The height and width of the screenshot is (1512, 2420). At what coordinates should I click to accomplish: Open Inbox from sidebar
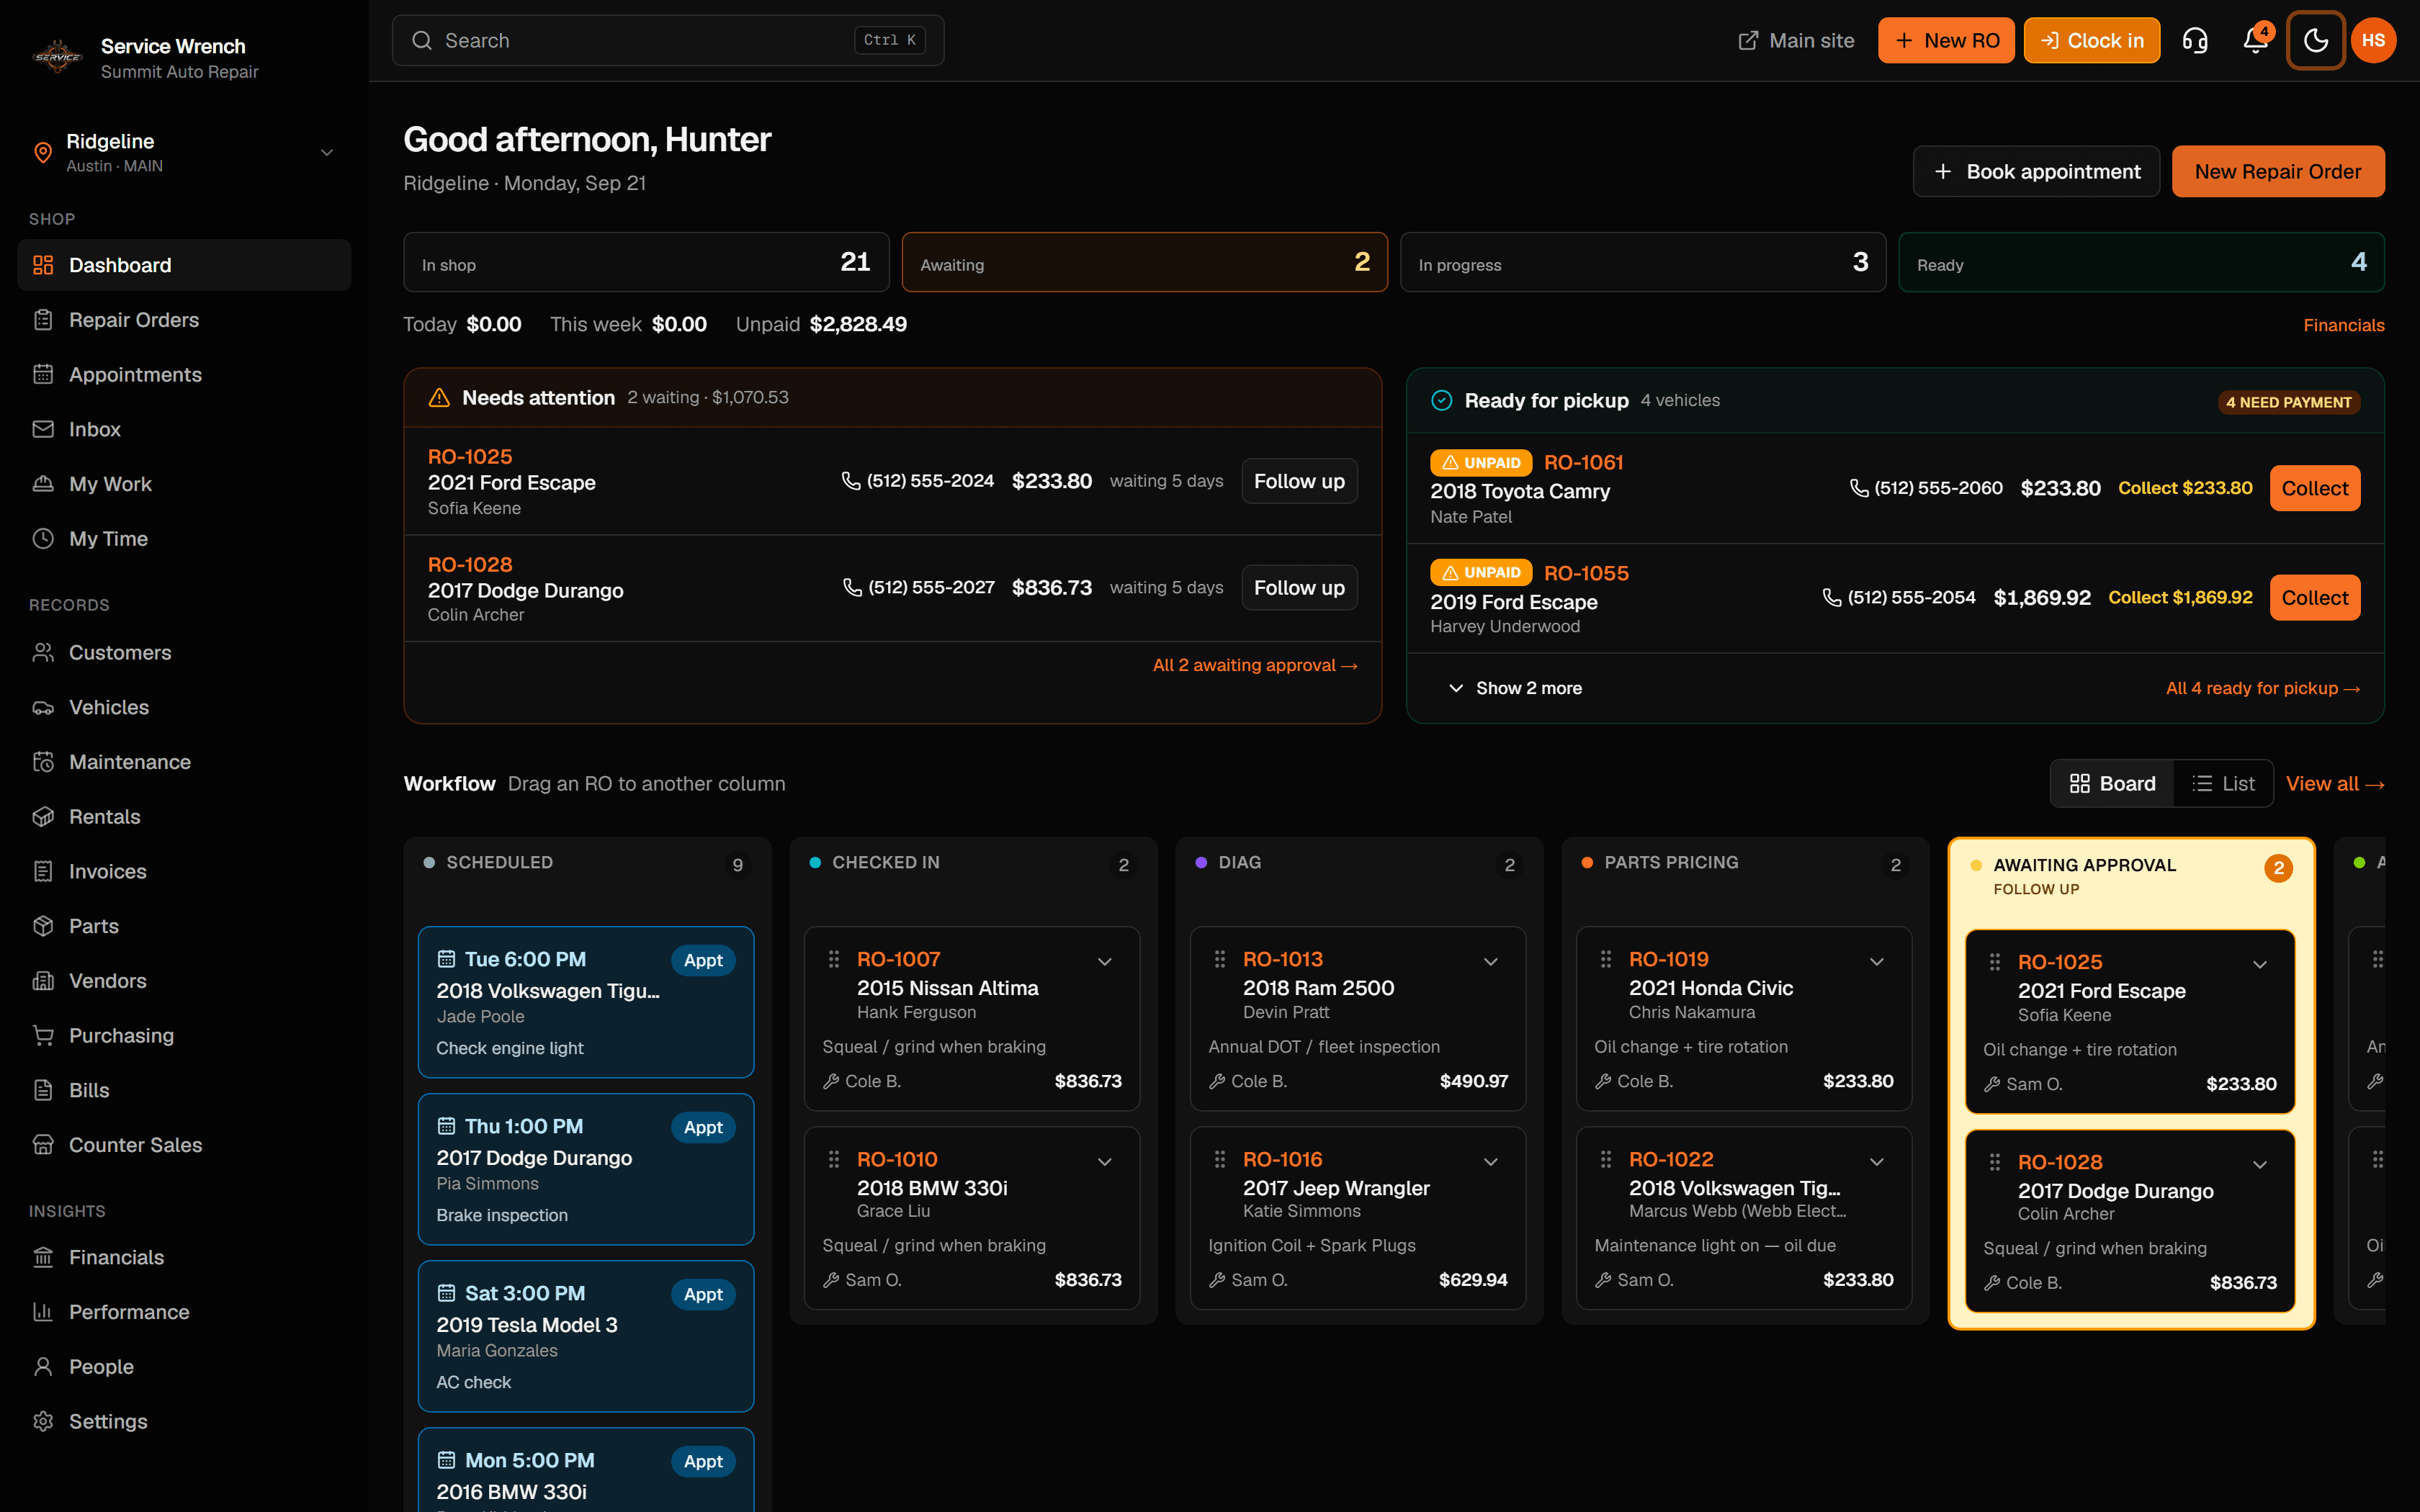[184, 429]
